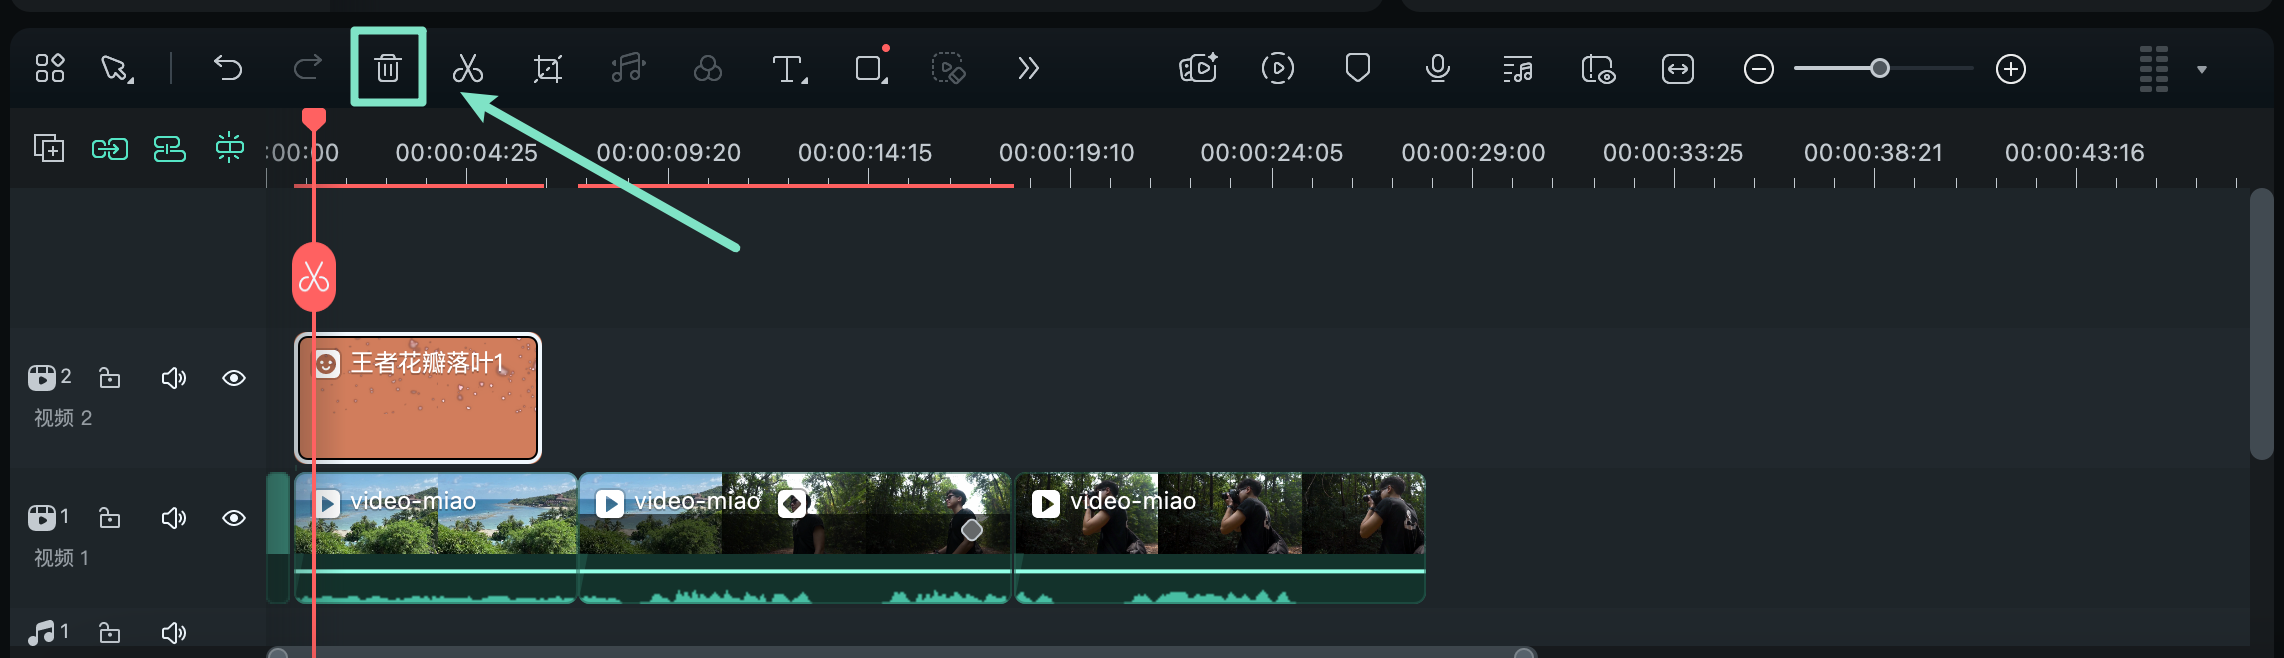Zoom in the timeline with plus button
This screenshot has height=658, width=2284.
click(2010, 69)
